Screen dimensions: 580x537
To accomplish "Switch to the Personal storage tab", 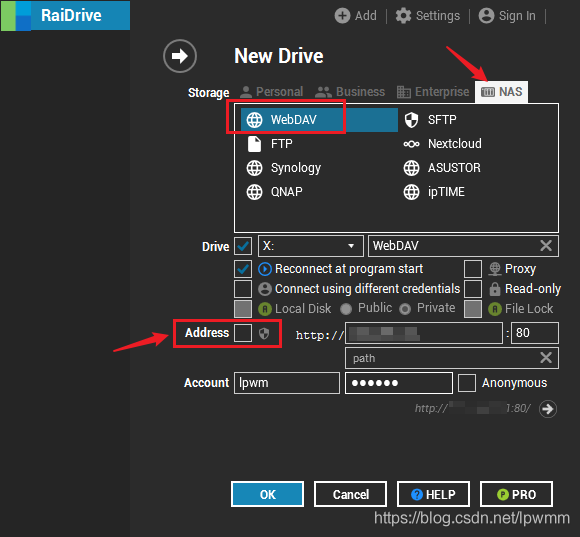I will point(272,92).
